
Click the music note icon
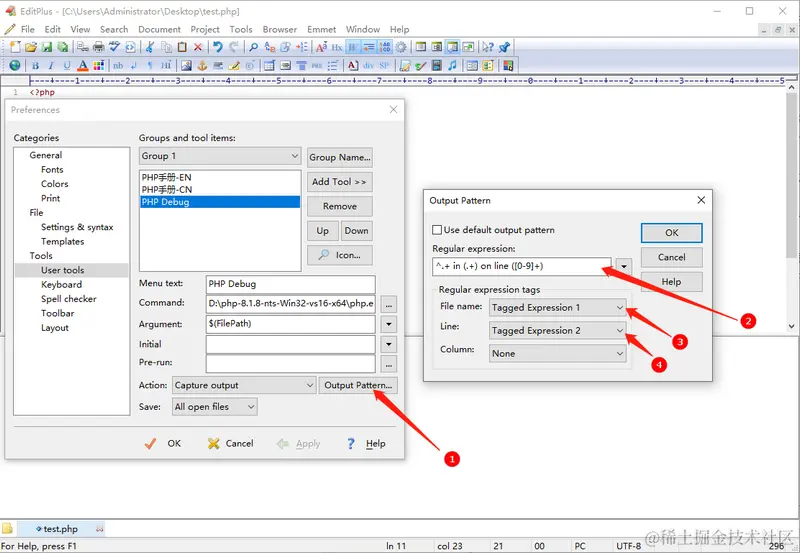point(452,65)
